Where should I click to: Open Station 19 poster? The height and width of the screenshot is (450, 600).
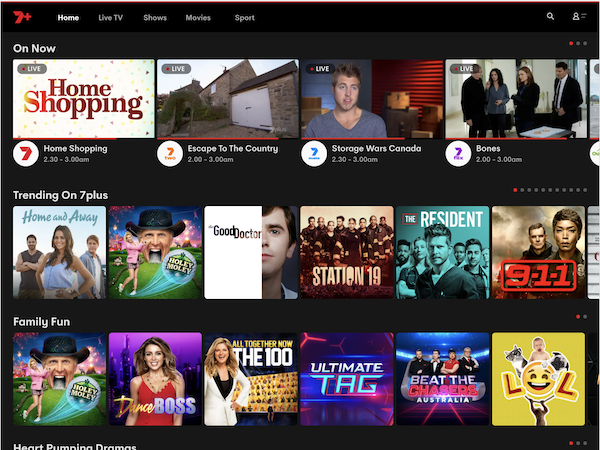[347, 253]
